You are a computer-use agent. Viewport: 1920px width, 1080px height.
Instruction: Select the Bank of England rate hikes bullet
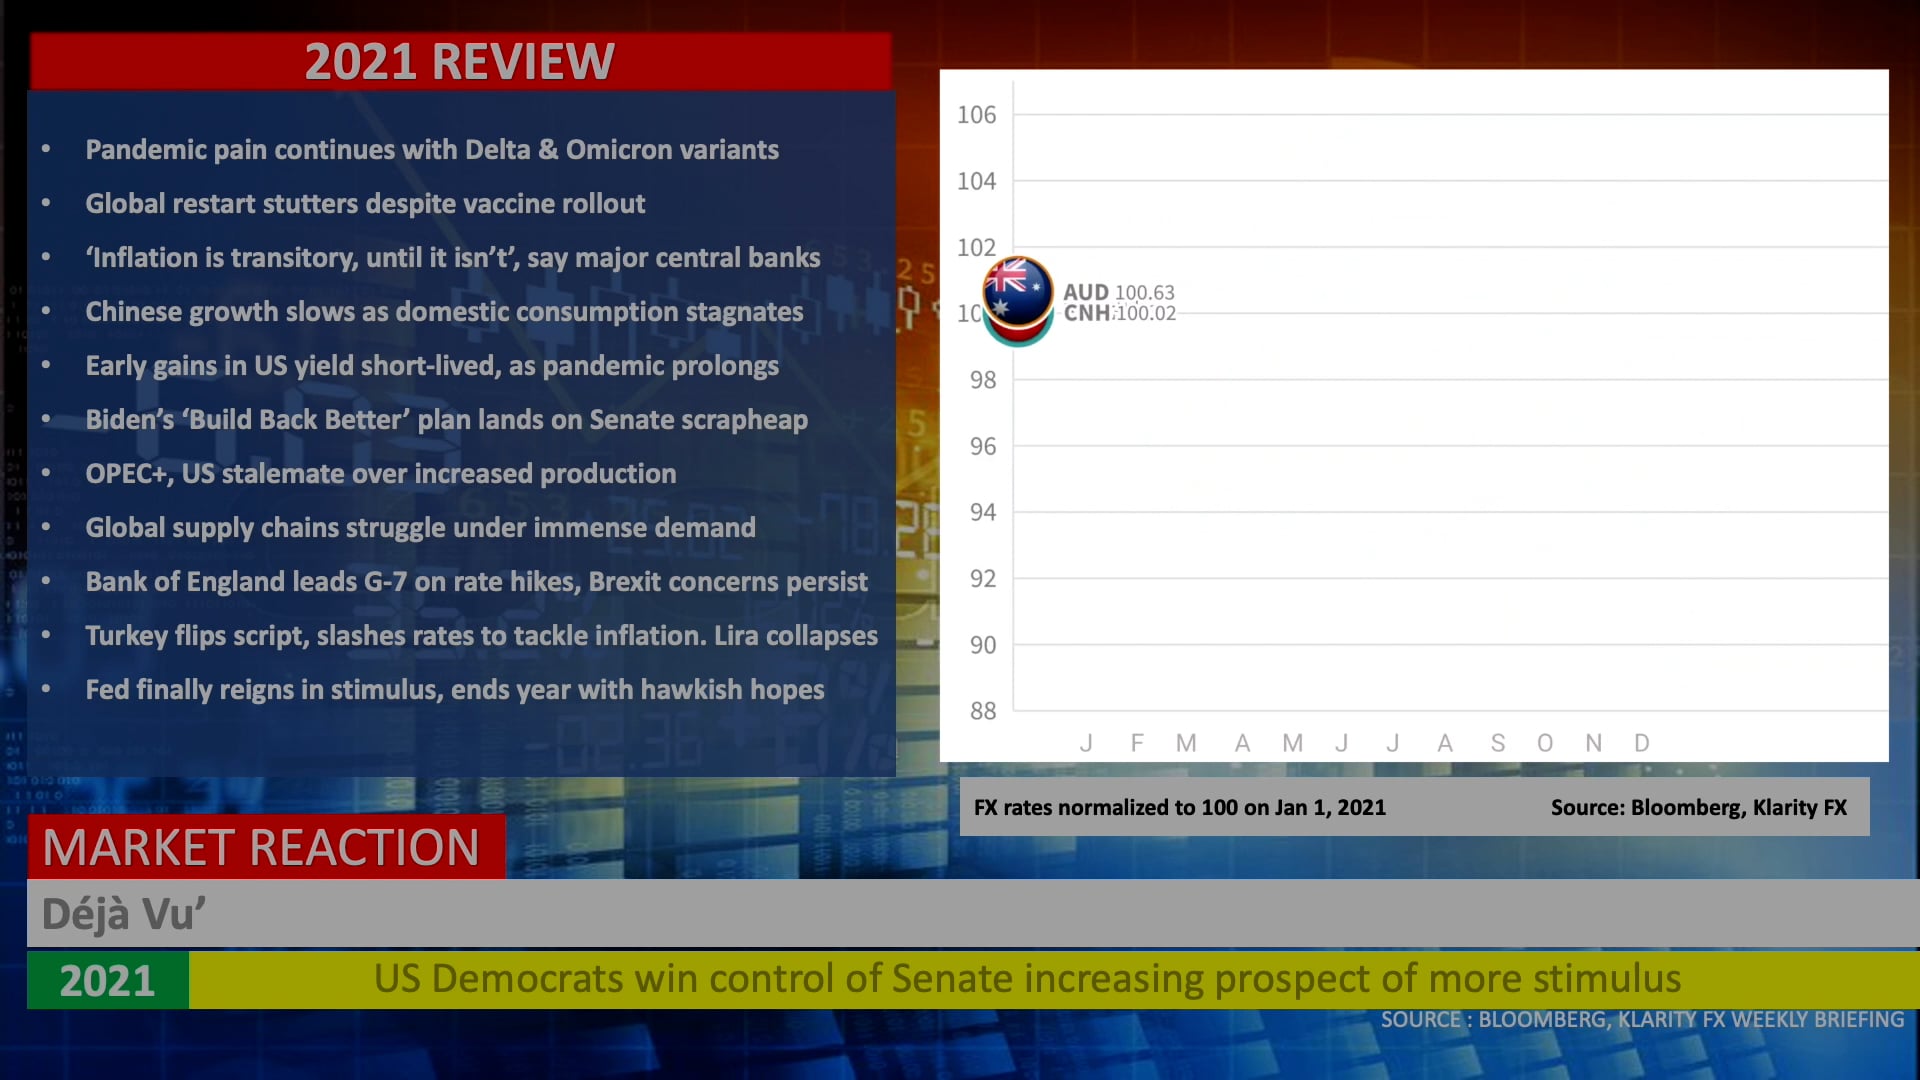pyautogui.click(x=477, y=582)
